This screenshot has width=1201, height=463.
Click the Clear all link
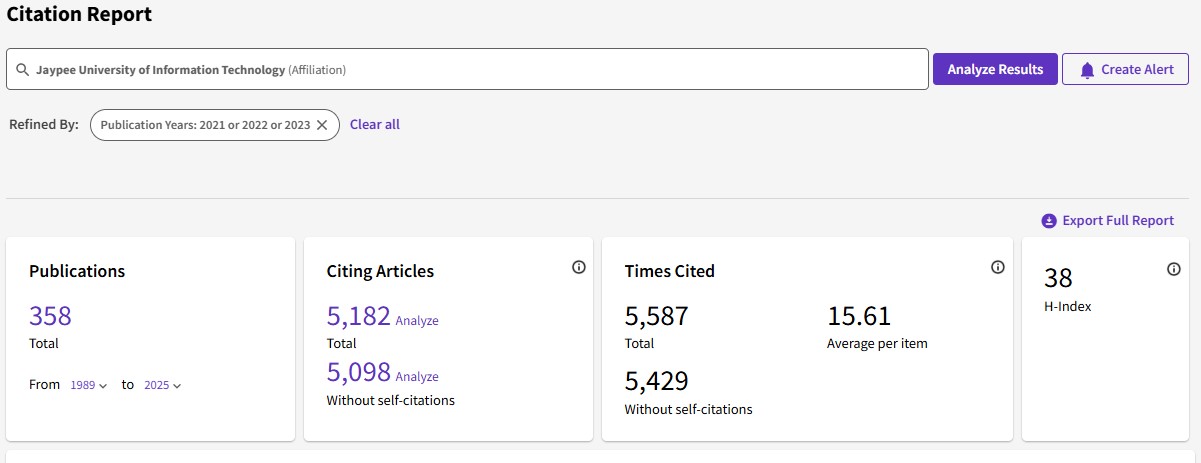coord(374,125)
